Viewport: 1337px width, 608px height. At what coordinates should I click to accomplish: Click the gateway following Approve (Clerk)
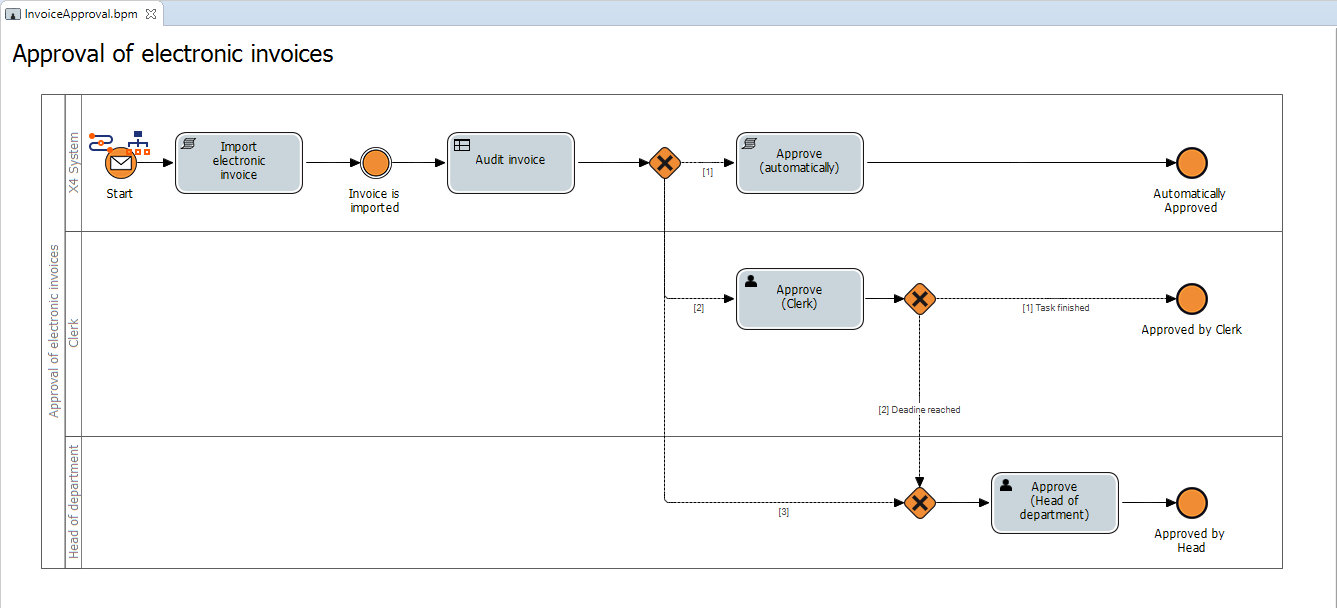(x=920, y=299)
